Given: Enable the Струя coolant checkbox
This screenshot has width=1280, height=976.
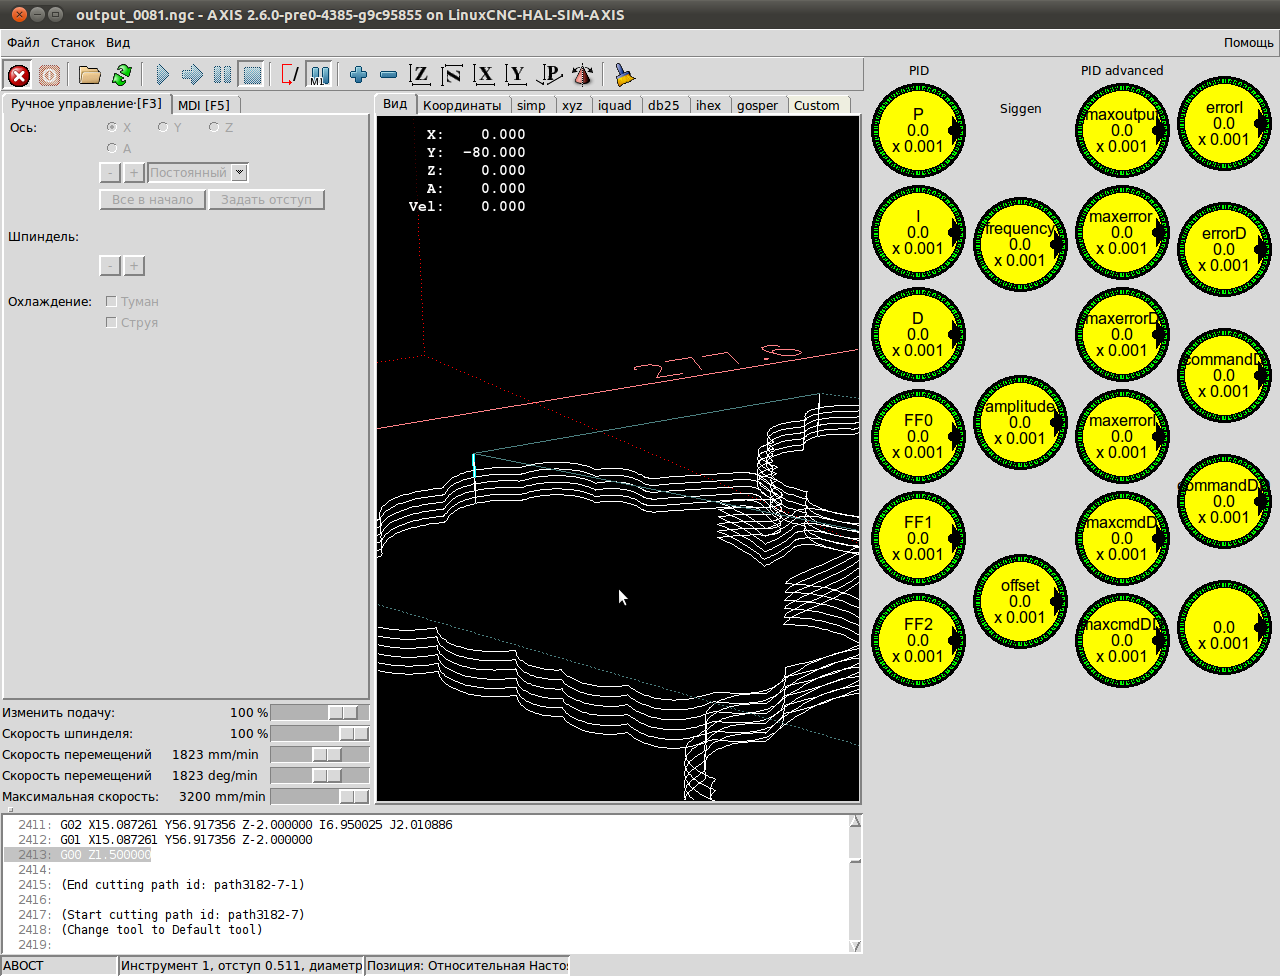Looking at the screenshot, I should (111, 323).
